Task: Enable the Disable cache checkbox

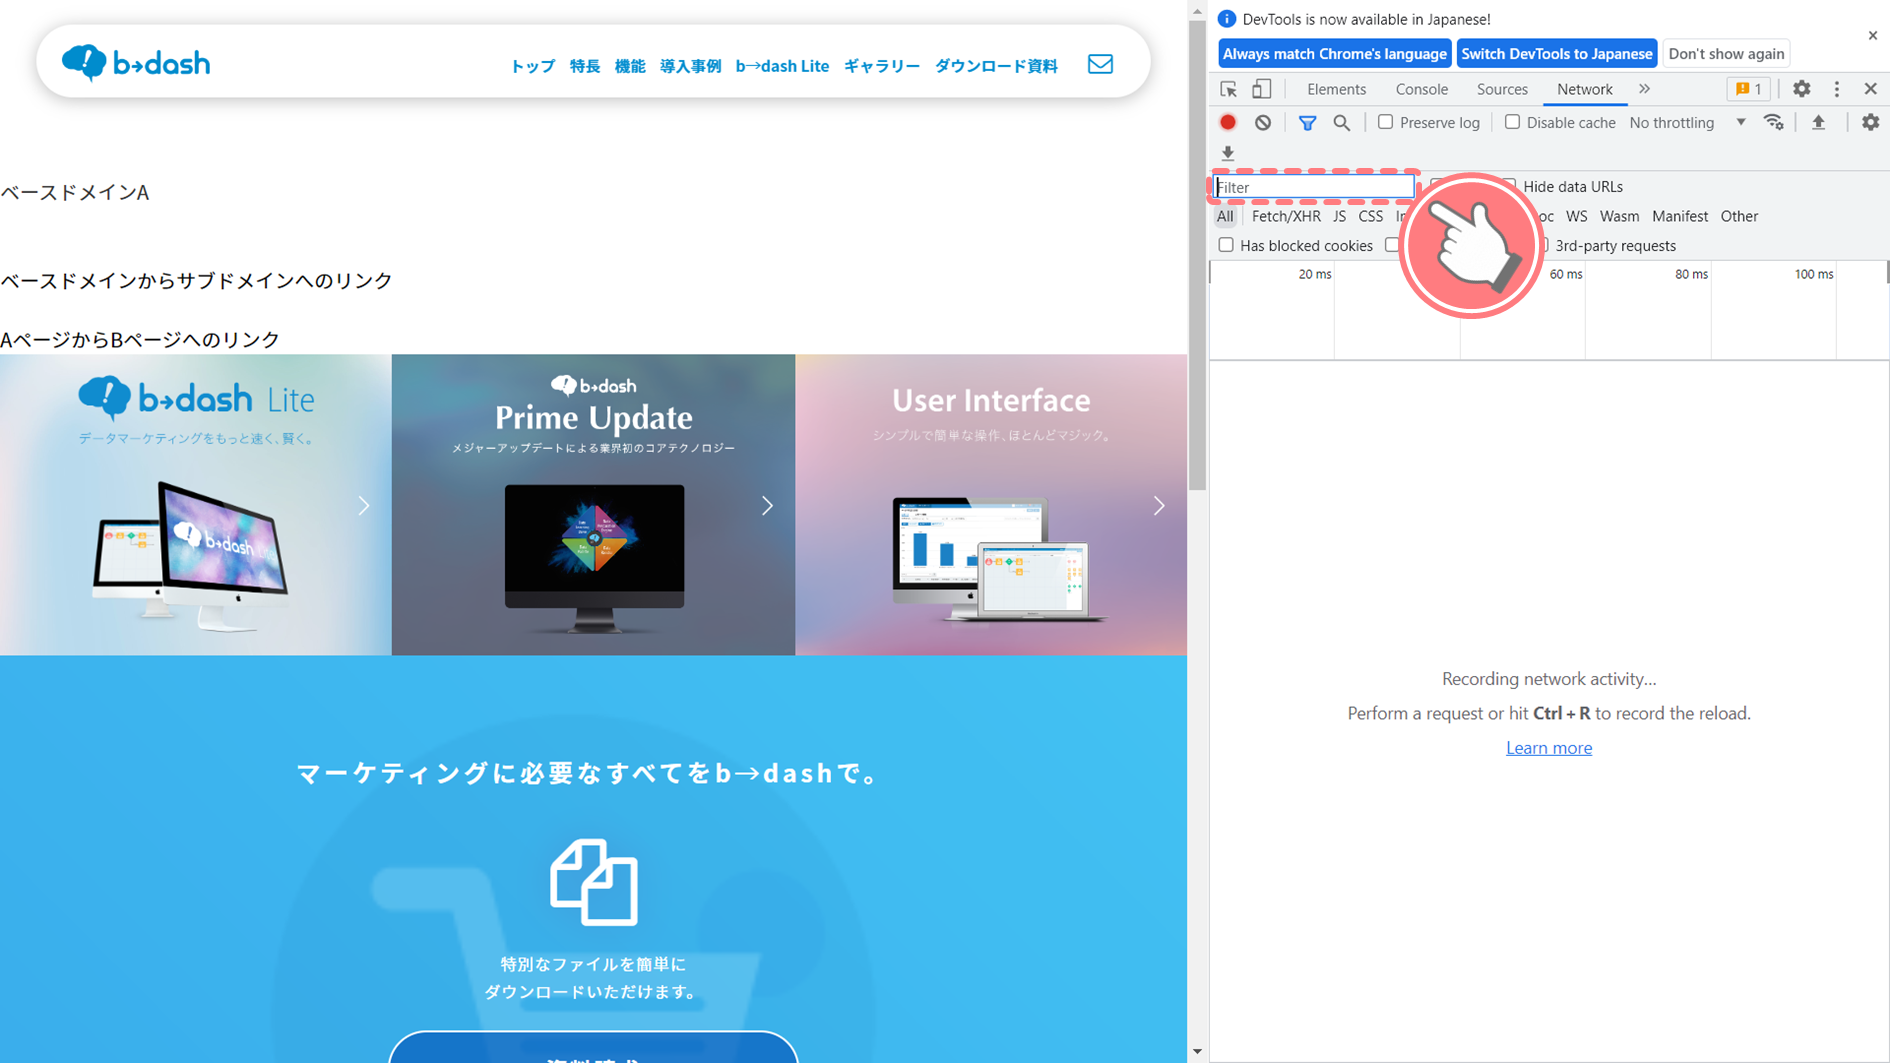Action: tap(1512, 122)
